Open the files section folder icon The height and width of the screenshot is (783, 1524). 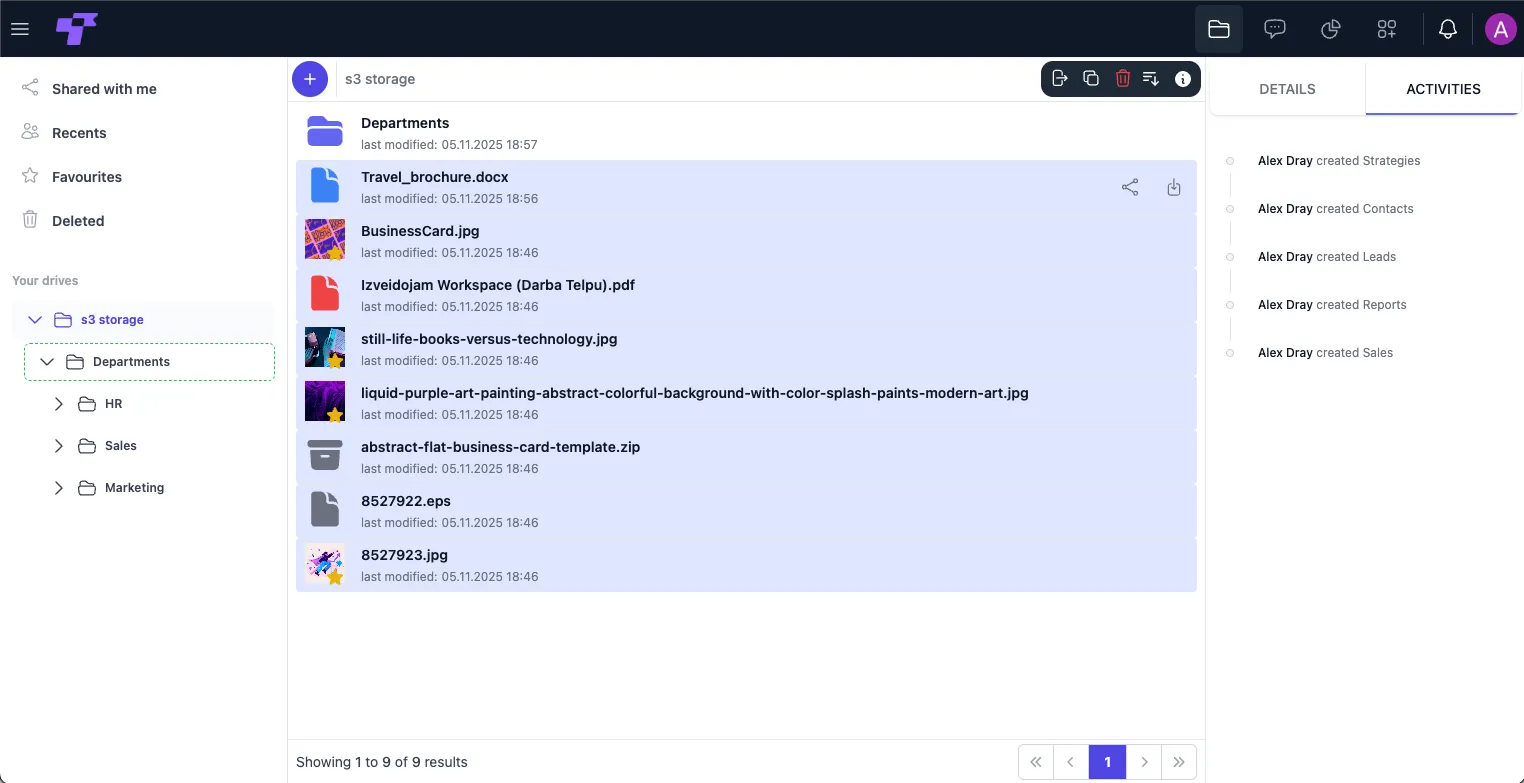point(1219,29)
